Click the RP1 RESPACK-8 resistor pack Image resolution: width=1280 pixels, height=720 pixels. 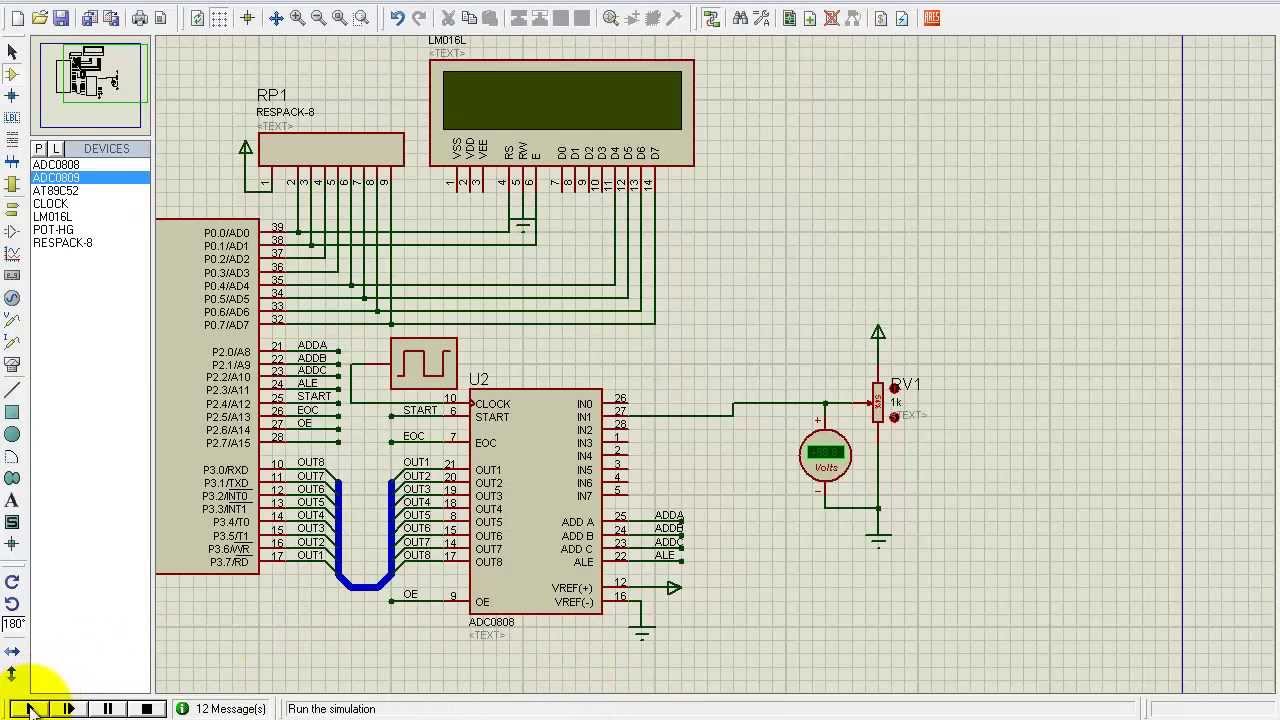331,150
